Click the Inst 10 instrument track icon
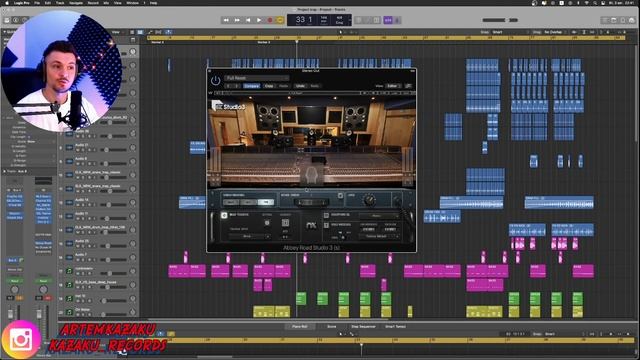 tap(69, 298)
